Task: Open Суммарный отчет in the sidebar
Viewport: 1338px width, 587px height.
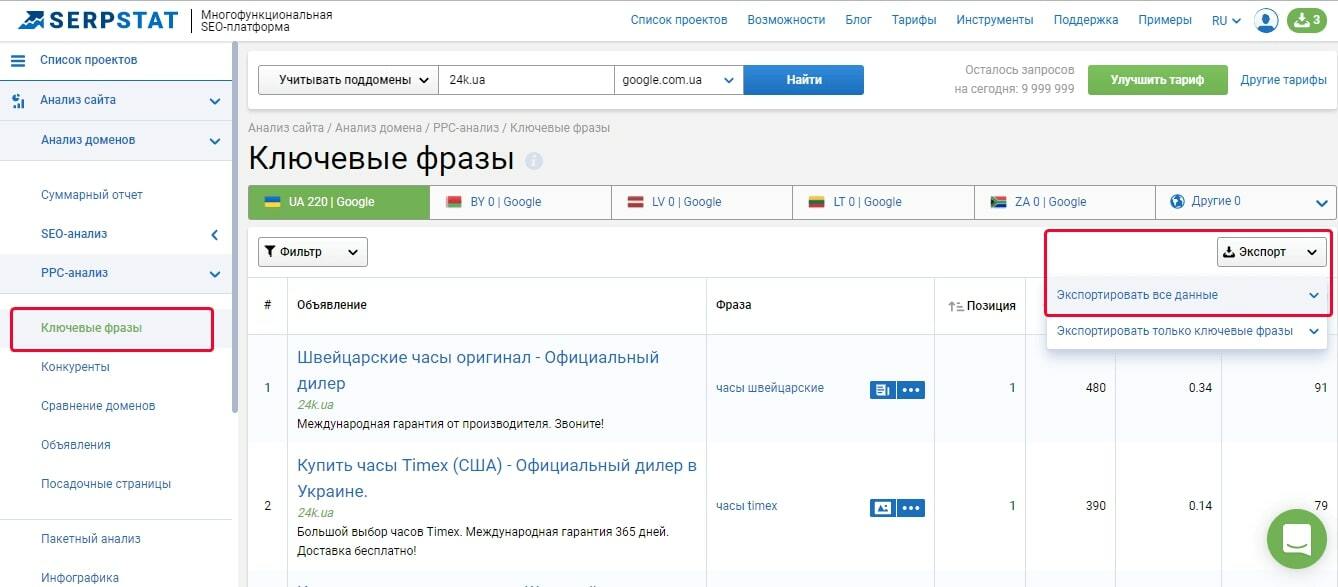Action: pos(92,195)
